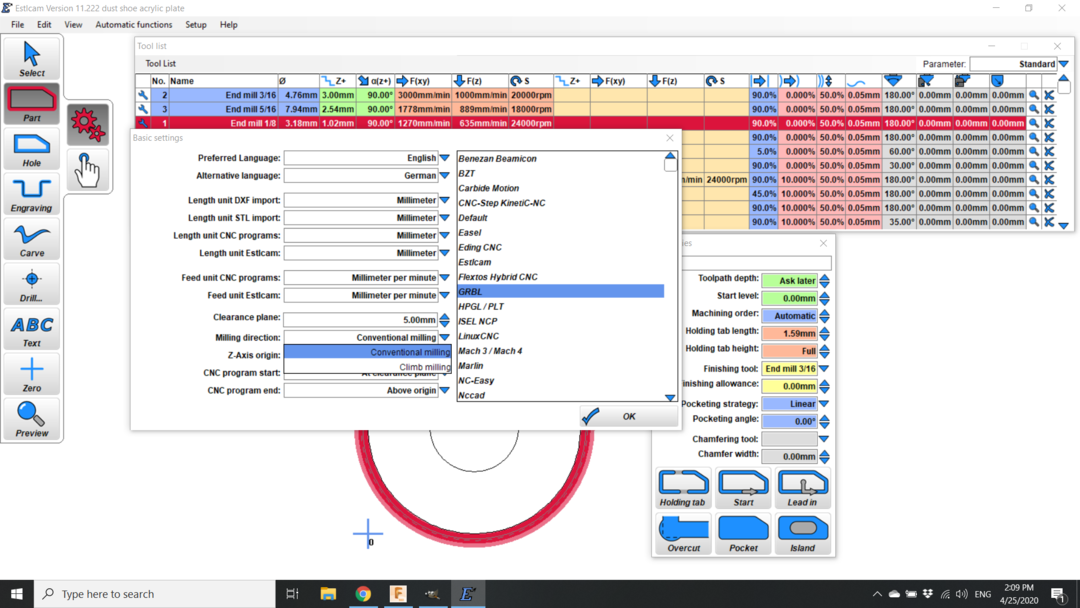
Task: Click the Zero origin tool
Action: coord(32,375)
